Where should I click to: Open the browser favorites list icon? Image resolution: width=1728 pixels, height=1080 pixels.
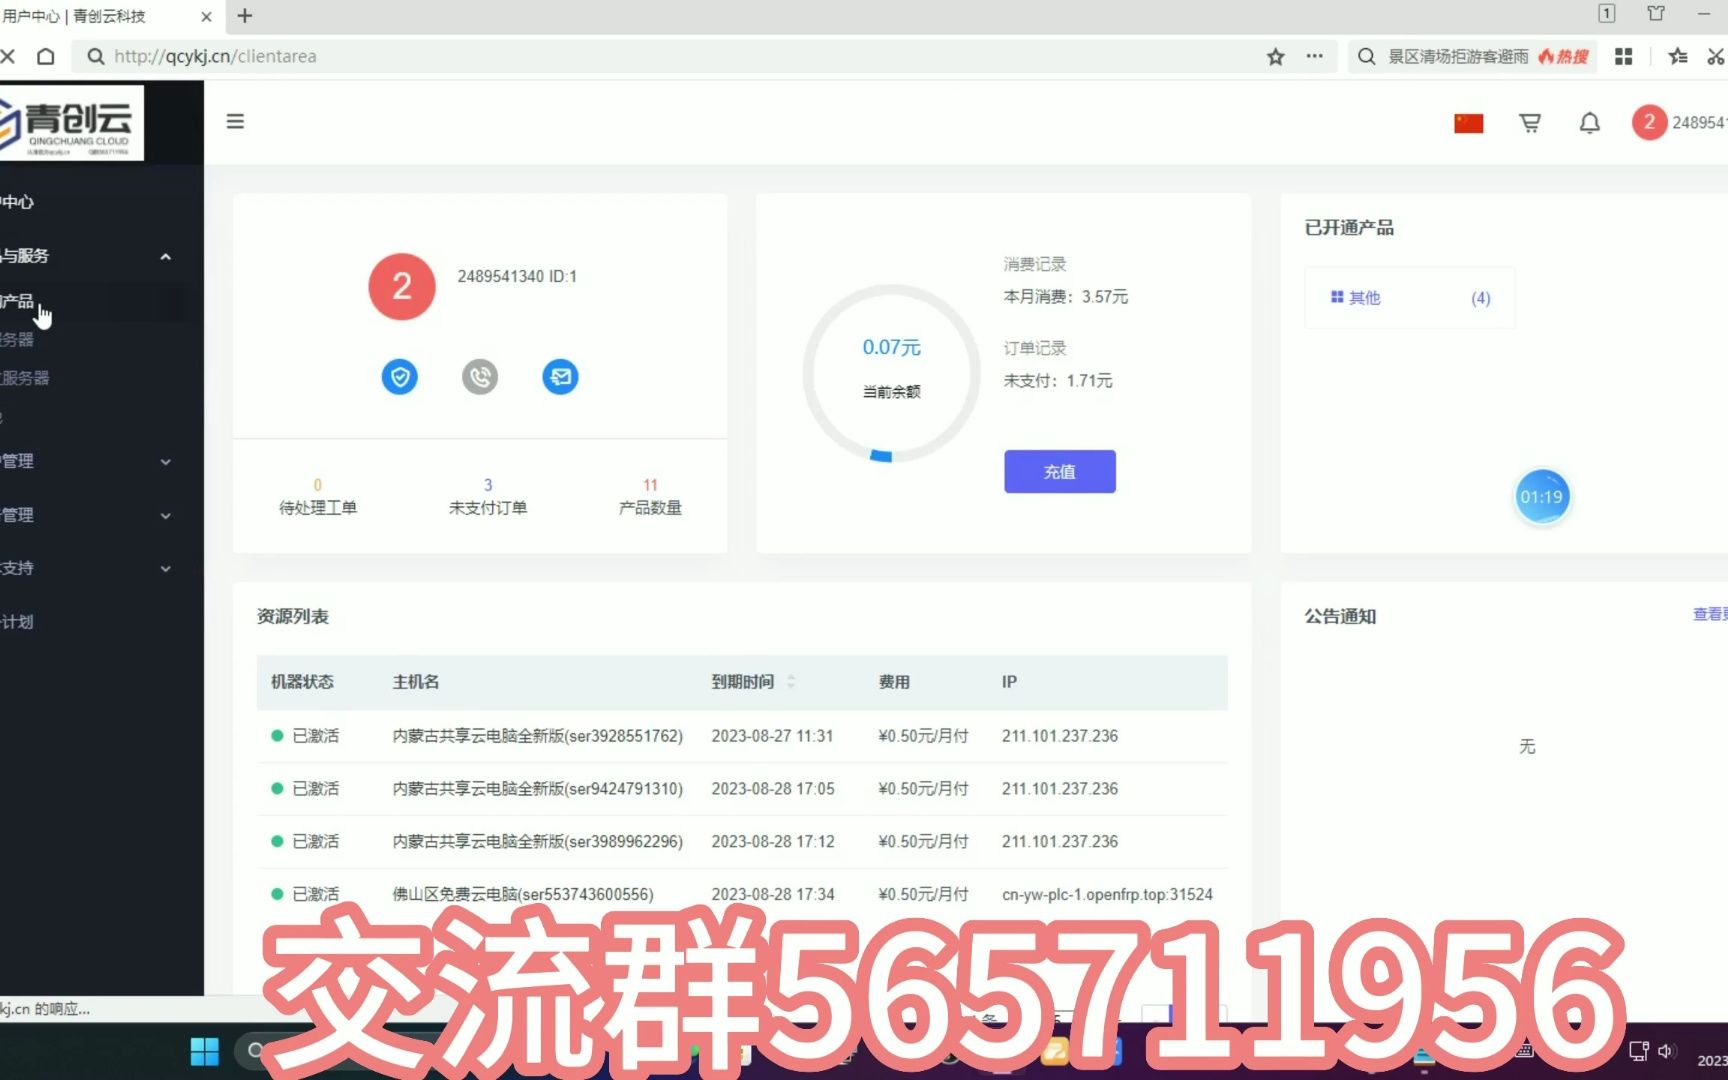coord(1678,57)
